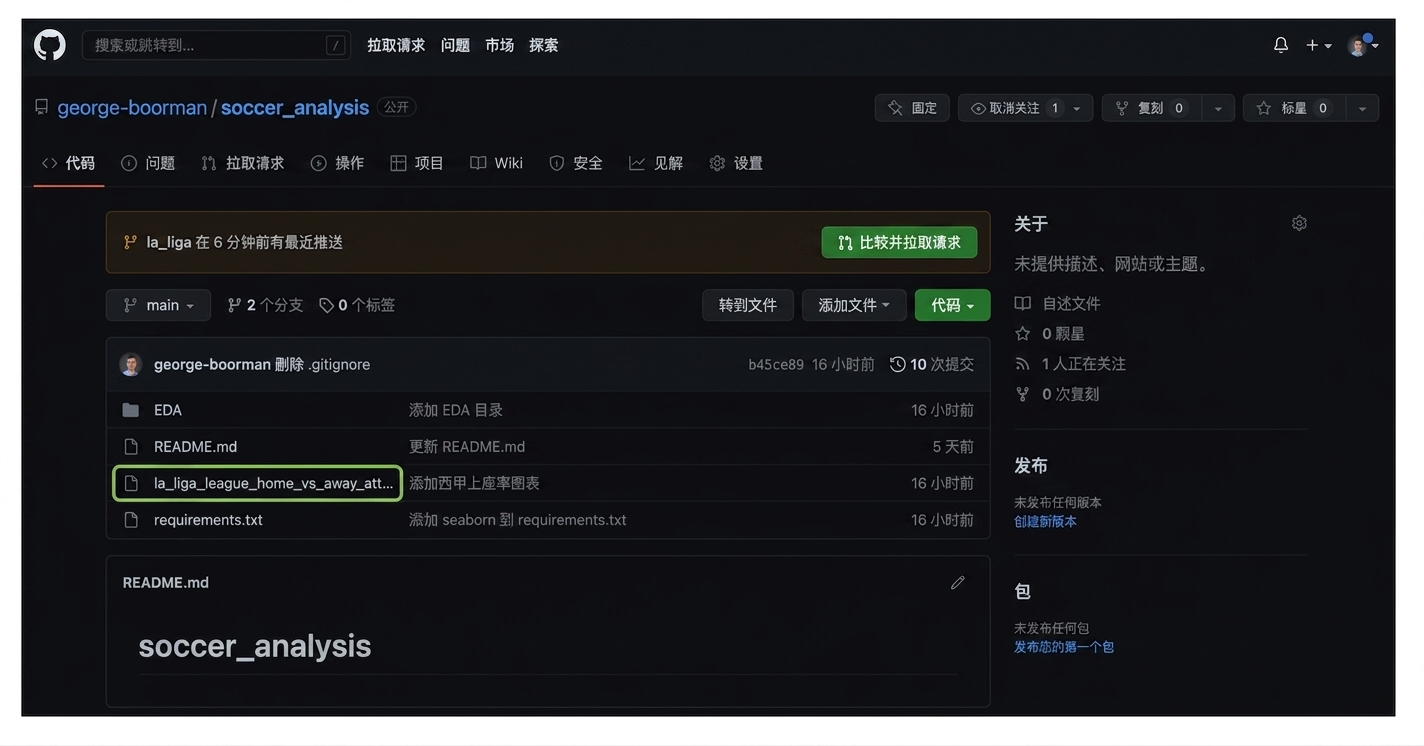Open the notifications bell

1281,45
